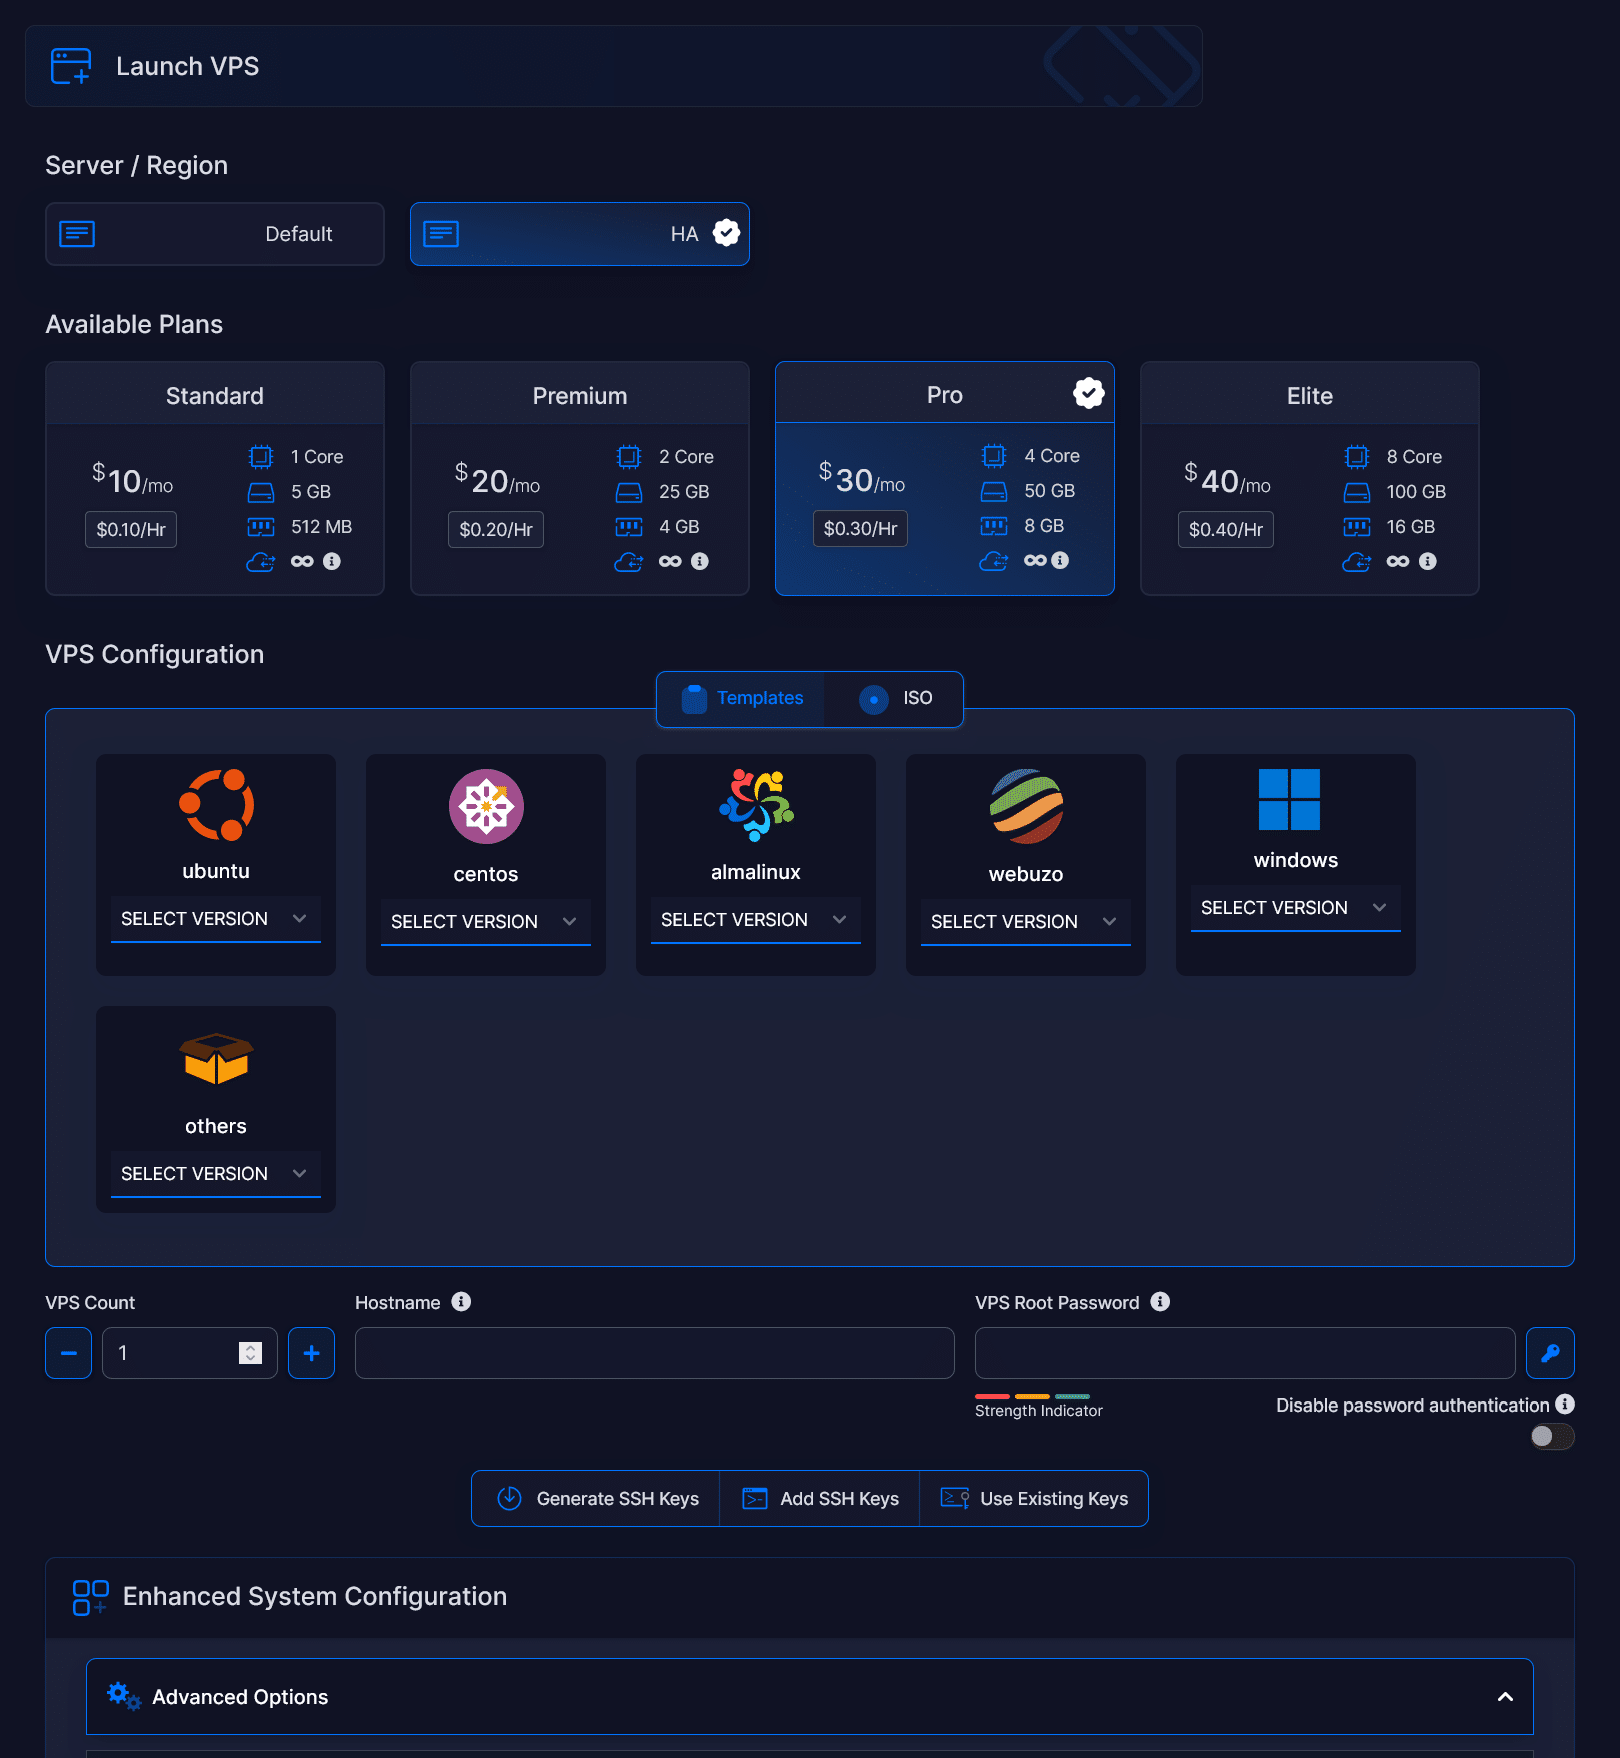
Task: Click the Standard plan bandwidth info icon
Action: [332, 562]
